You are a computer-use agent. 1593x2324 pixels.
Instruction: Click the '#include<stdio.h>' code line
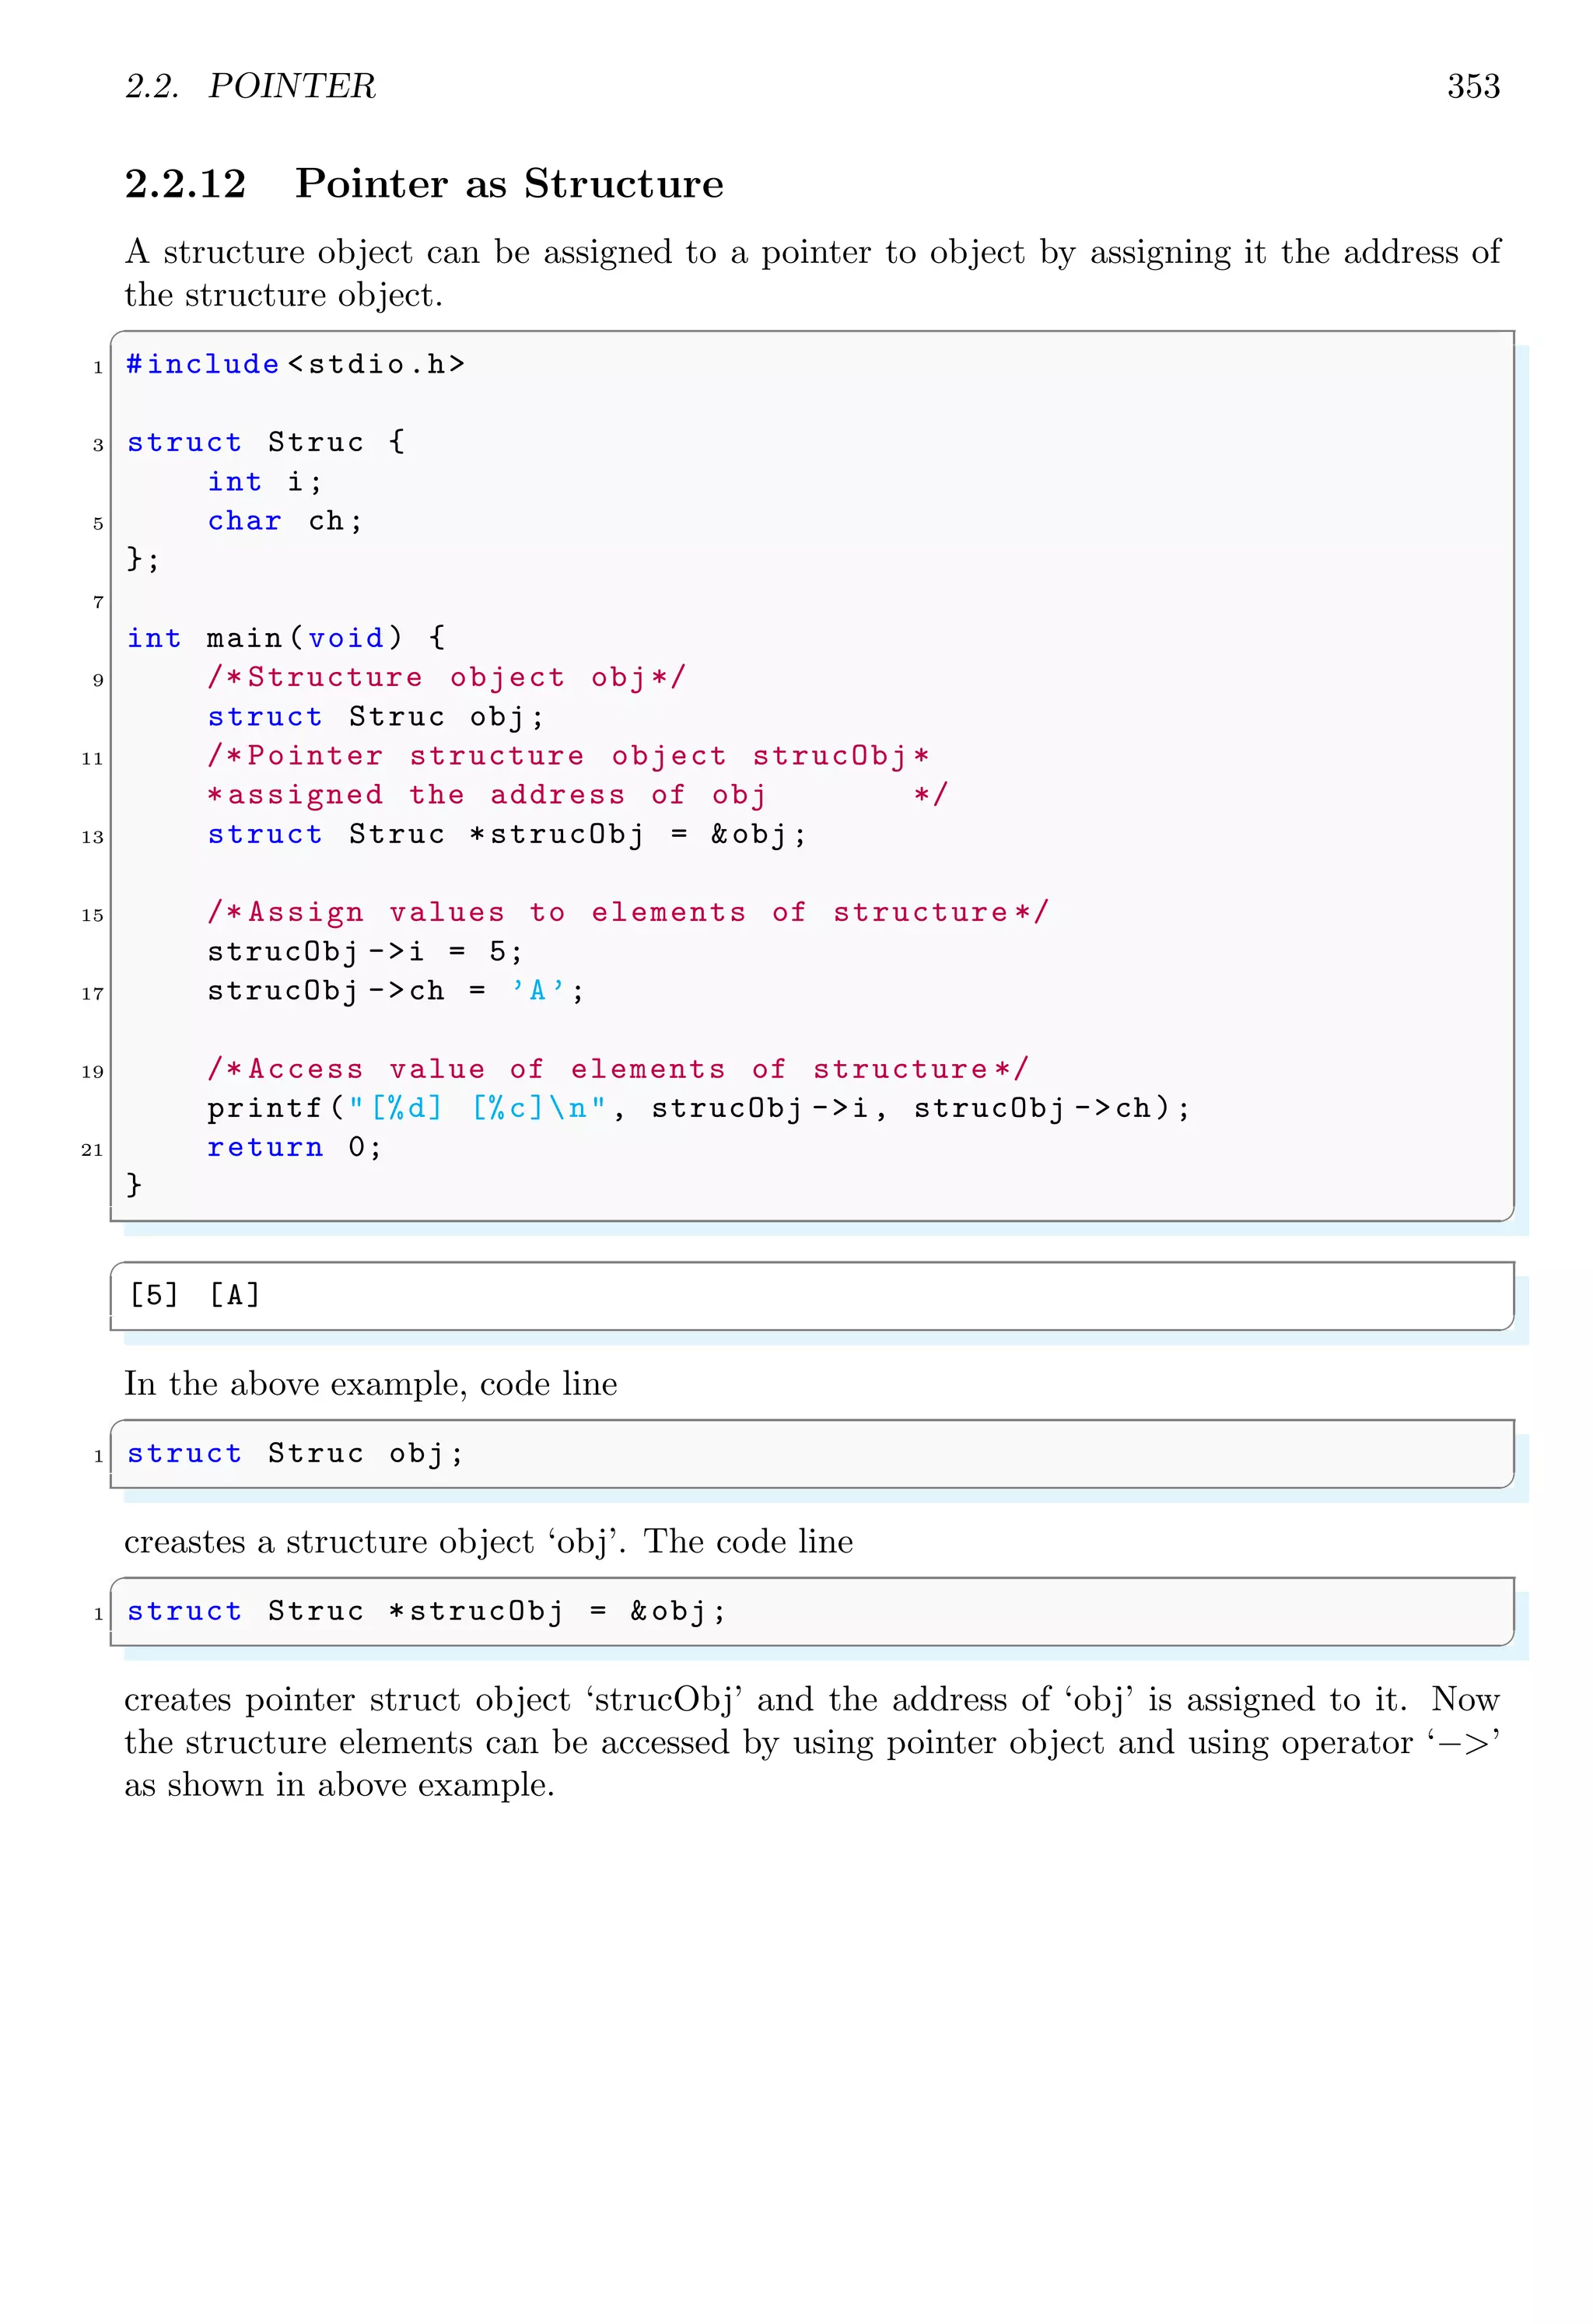pyautogui.click(x=296, y=364)
